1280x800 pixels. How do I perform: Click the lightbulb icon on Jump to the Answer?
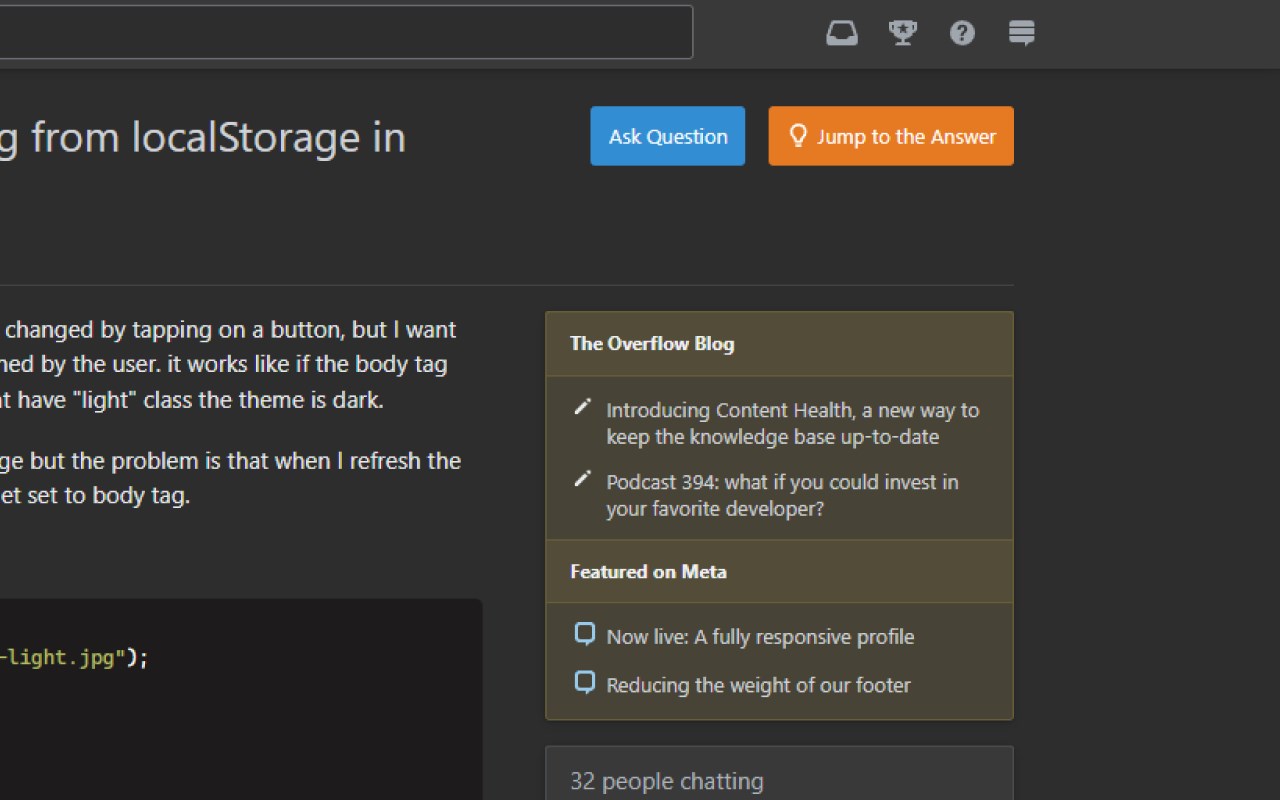click(x=798, y=136)
